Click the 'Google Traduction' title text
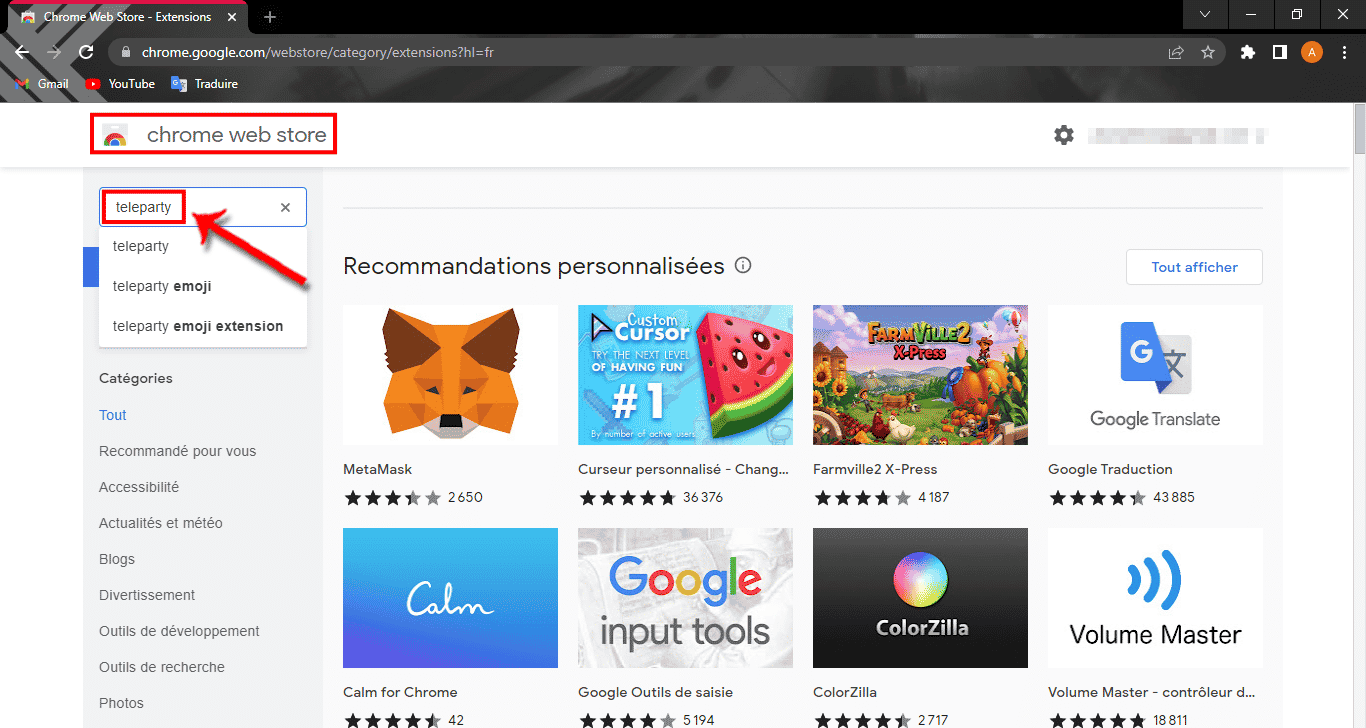This screenshot has height=728, width=1366. 1110,469
